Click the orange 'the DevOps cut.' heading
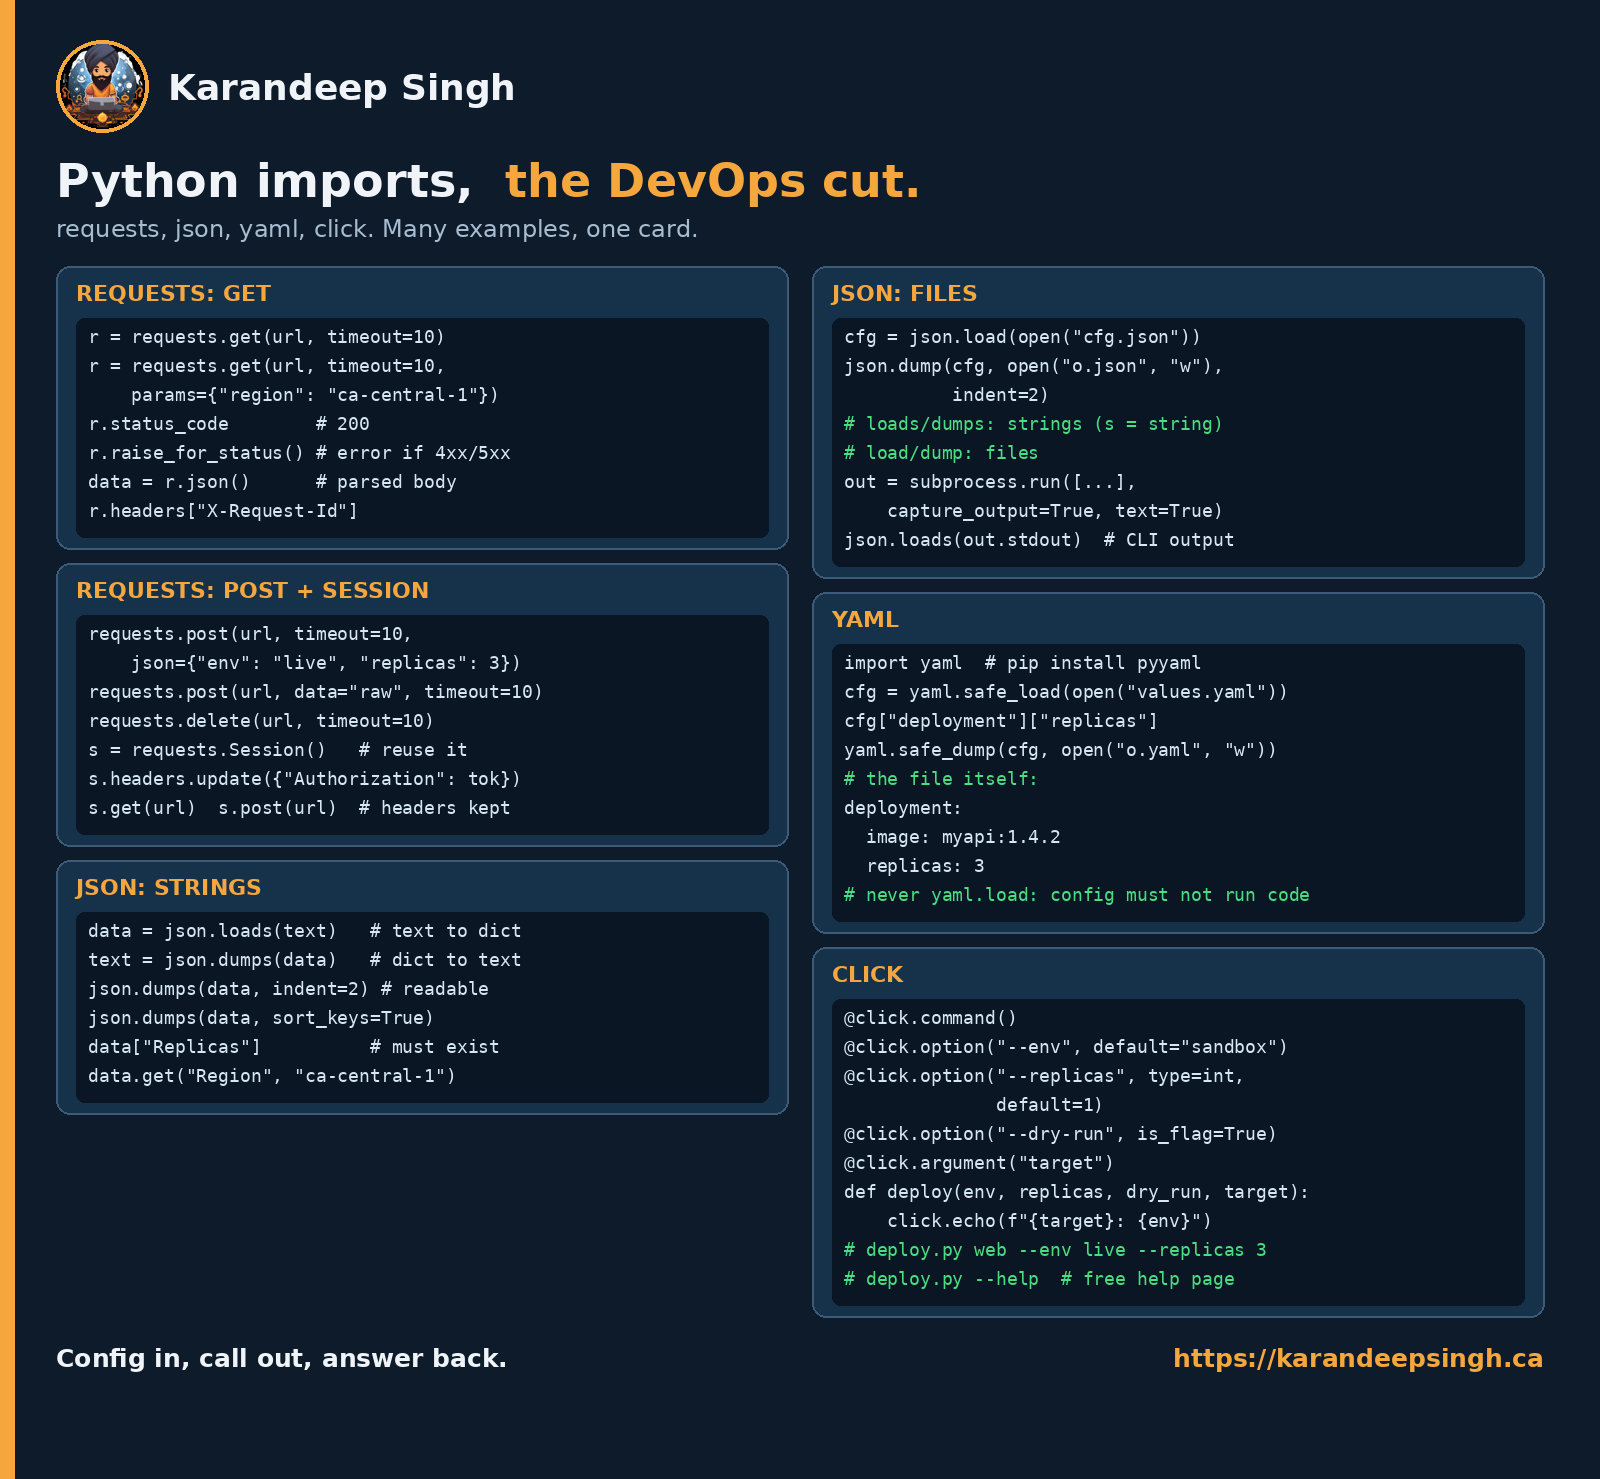This screenshot has width=1600, height=1479. 712,181
